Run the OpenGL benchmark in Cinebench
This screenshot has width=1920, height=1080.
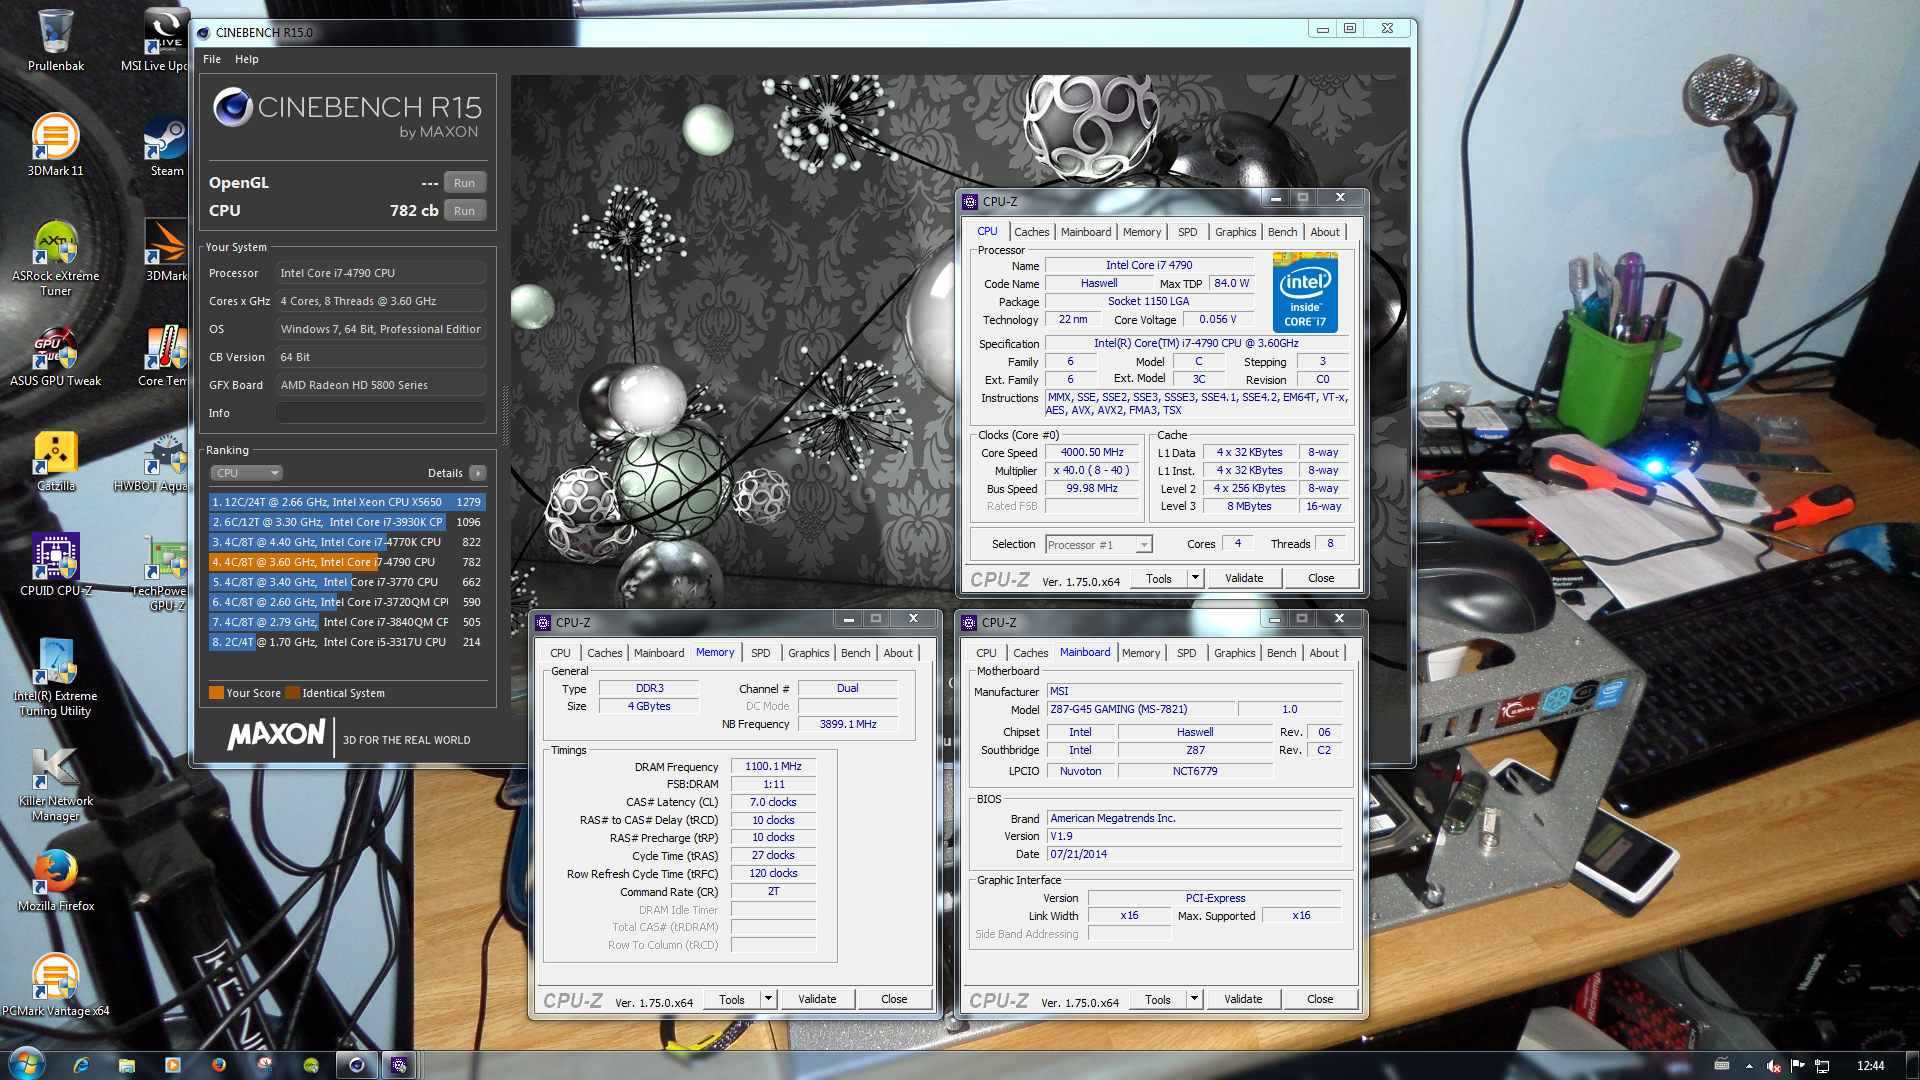[465, 183]
